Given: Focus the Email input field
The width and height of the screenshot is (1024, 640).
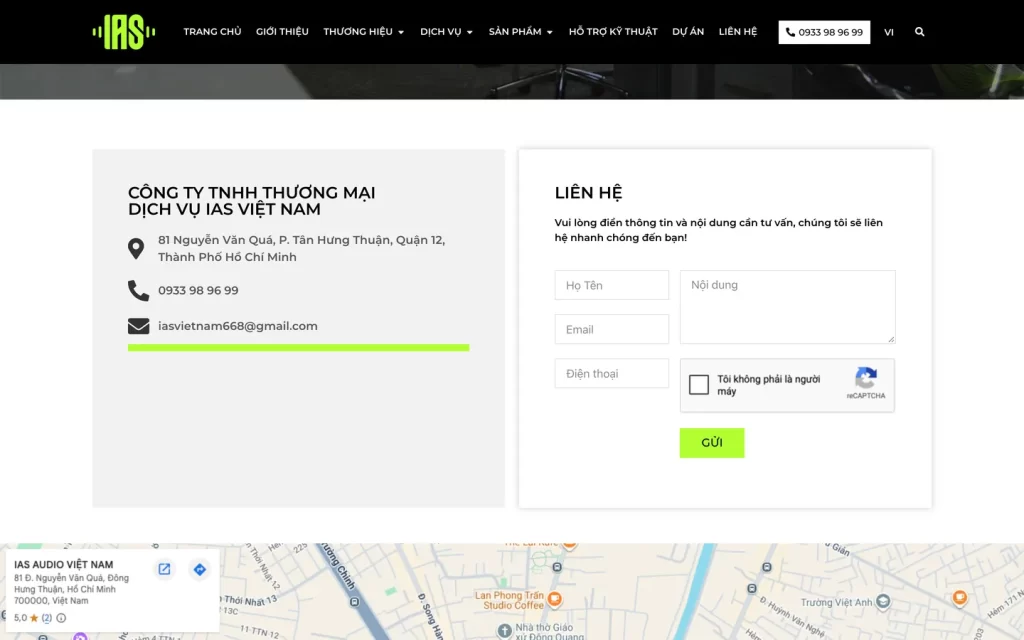Looking at the screenshot, I should point(611,329).
